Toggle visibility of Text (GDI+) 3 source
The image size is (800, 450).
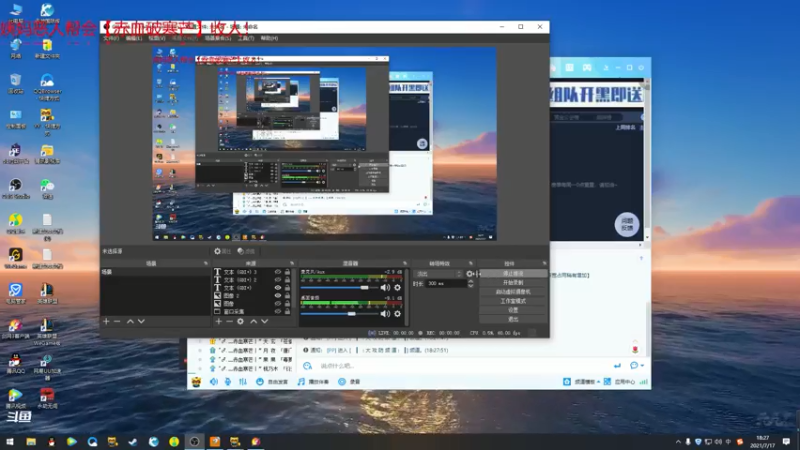[x=278, y=272]
